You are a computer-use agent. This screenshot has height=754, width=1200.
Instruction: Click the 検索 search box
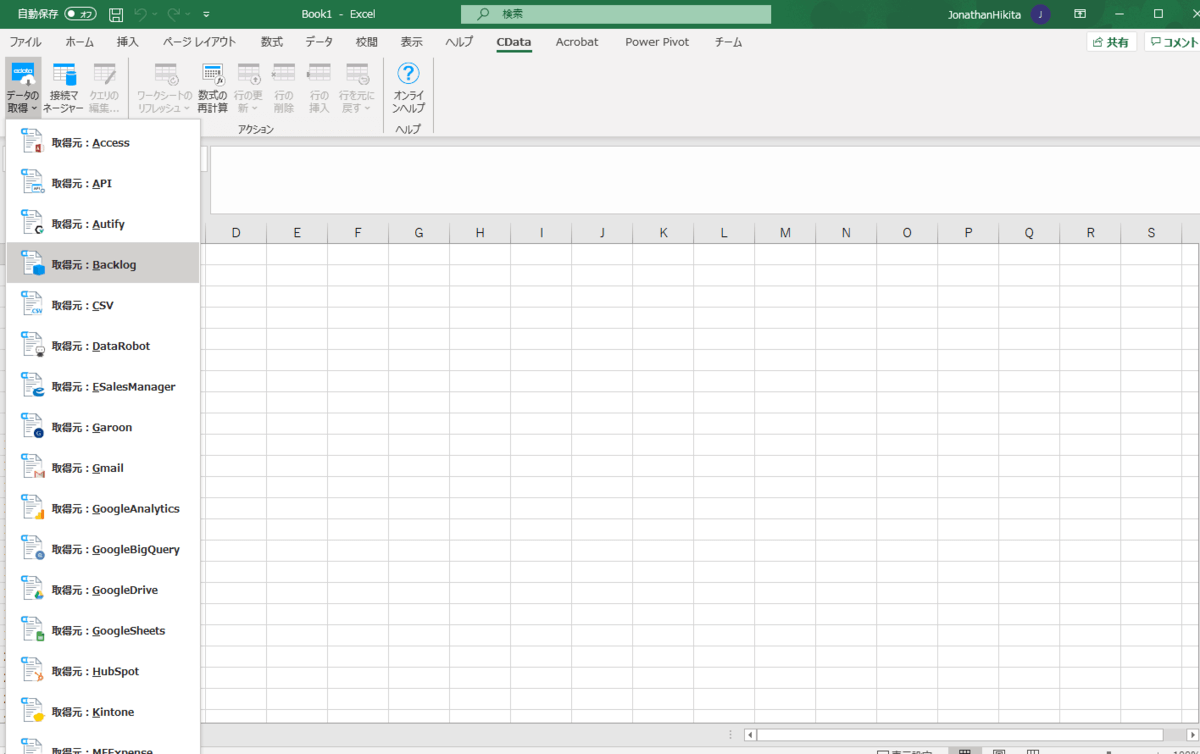[x=616, y=14]
